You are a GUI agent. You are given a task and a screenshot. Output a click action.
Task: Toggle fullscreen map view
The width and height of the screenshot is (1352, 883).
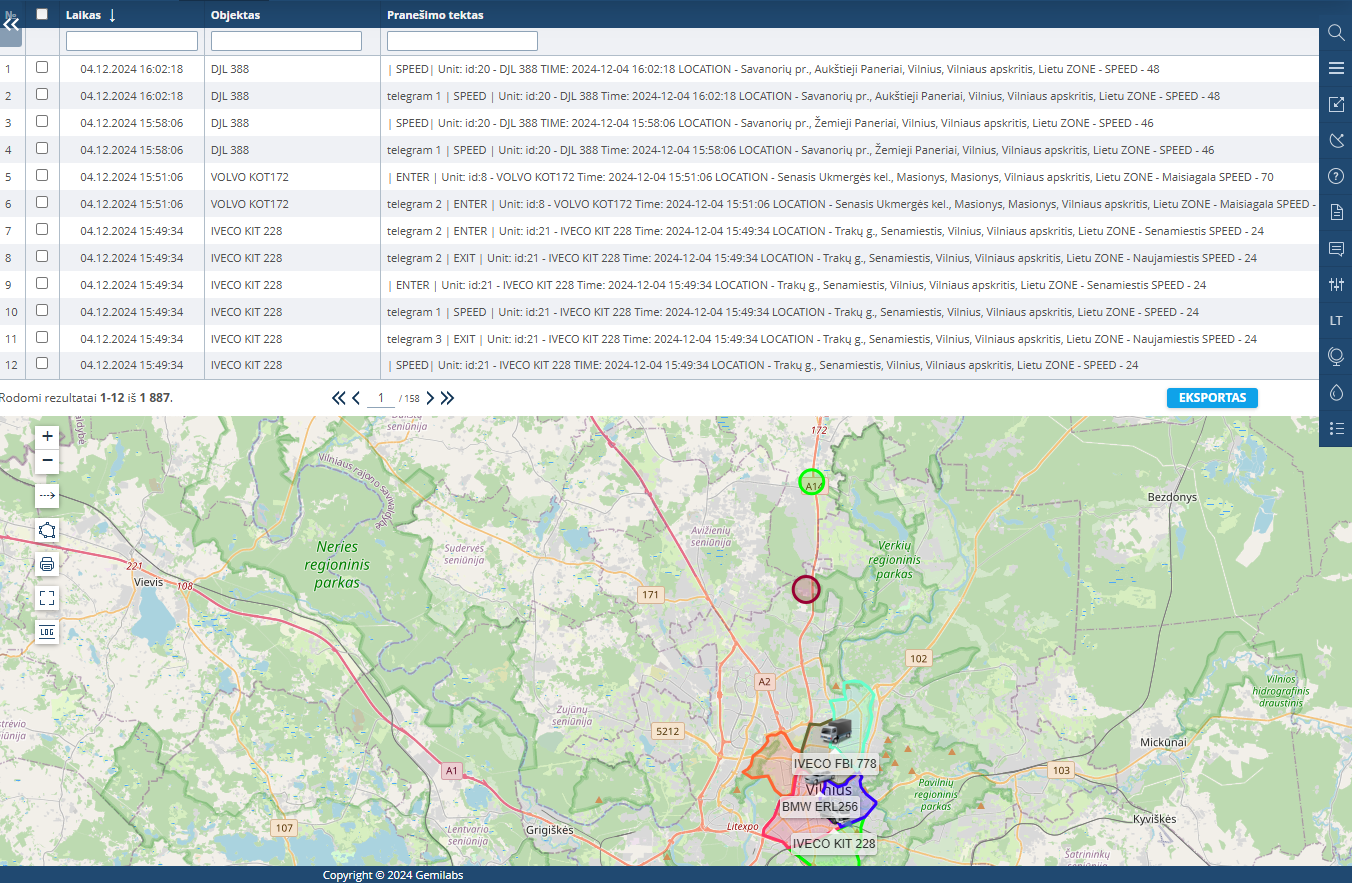[47, 598]
